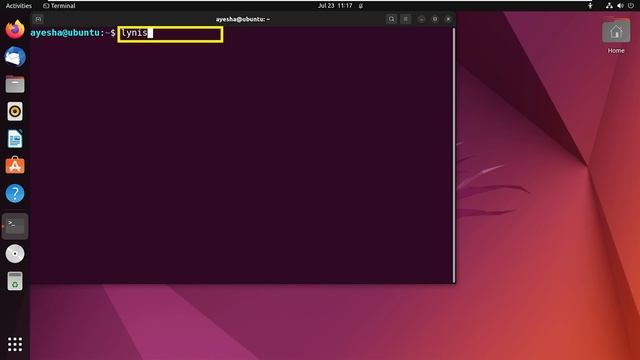Open the Terminal app menu in top bar

point(59,6)
